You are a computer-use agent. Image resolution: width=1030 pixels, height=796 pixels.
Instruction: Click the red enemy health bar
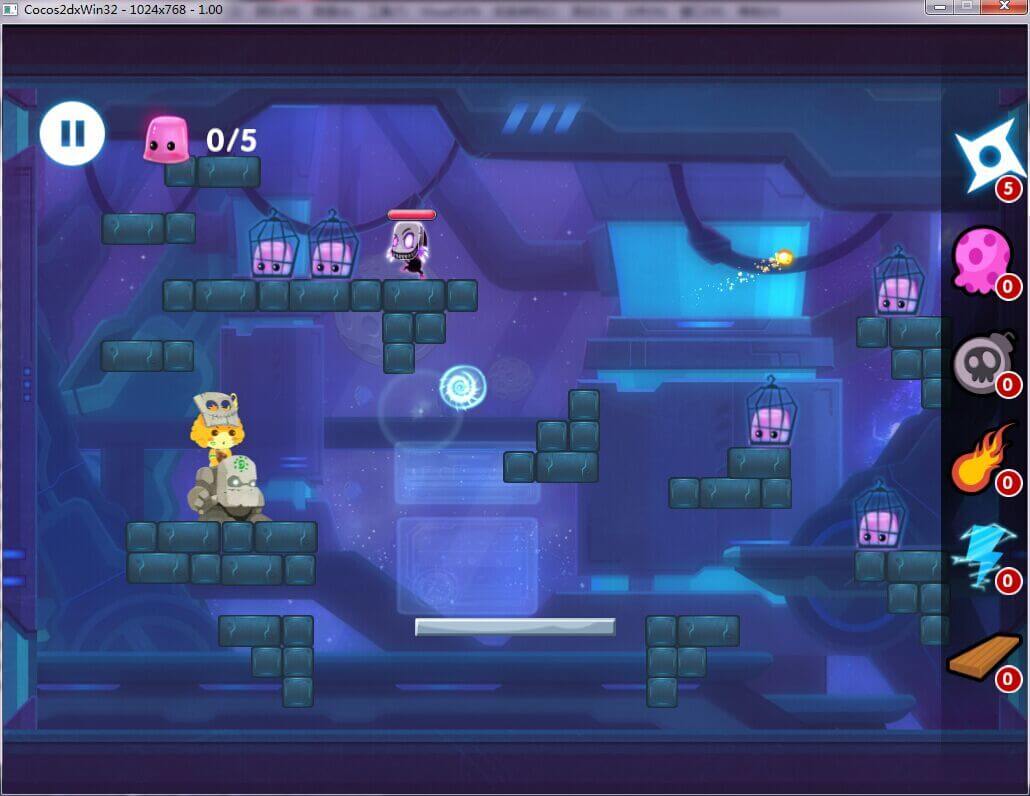(x=411, y=214)
